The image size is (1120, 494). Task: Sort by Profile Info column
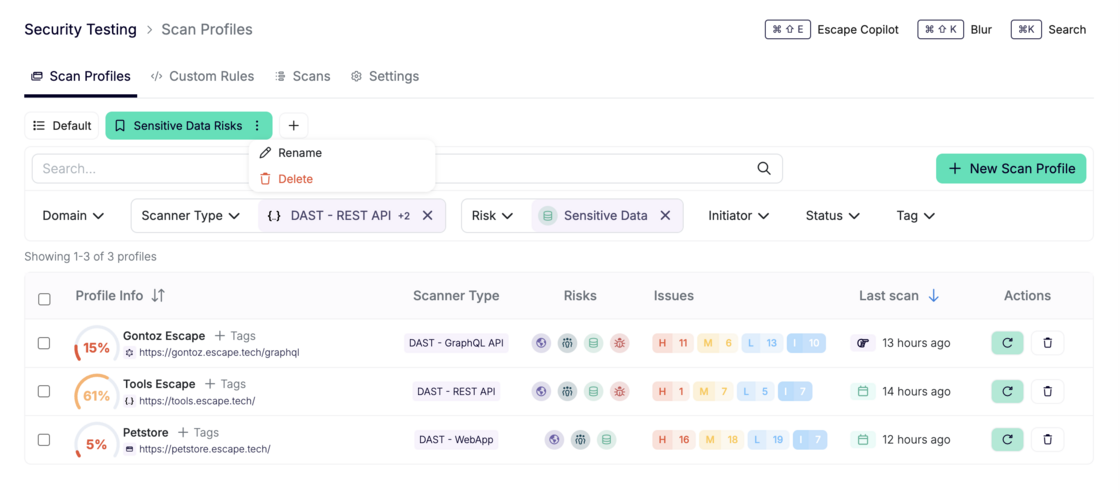[x=159, y=296]
